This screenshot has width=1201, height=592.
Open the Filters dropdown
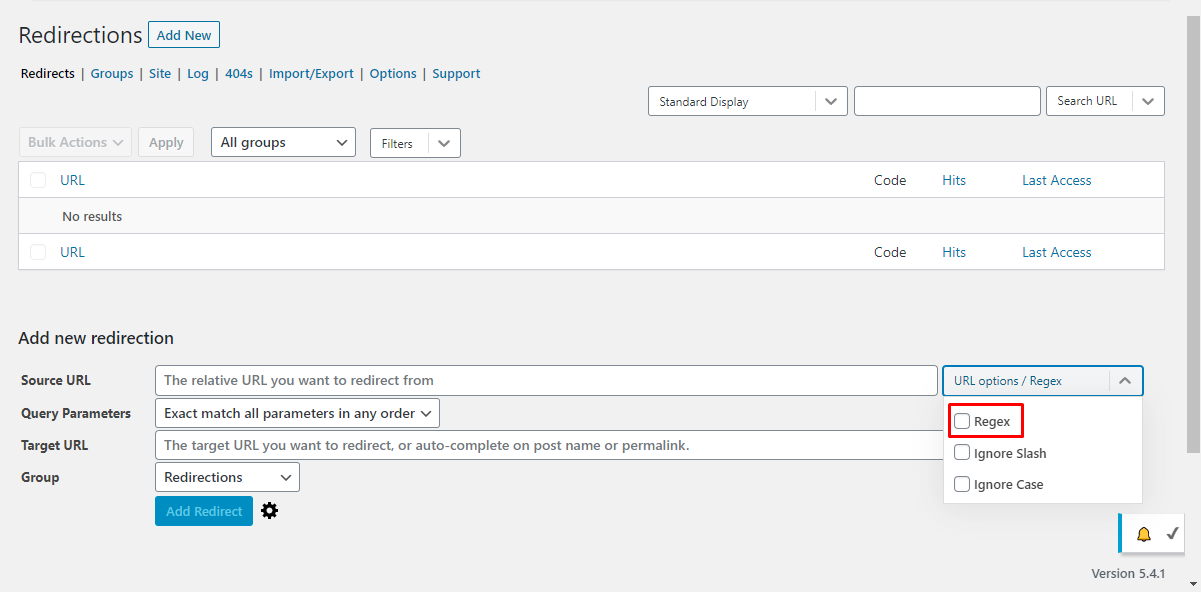pos(415,144)
